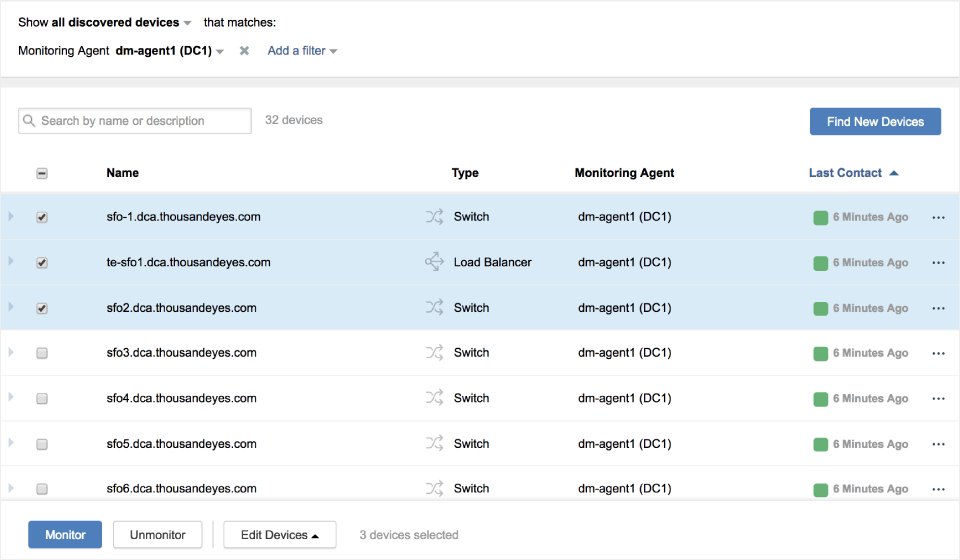The image size is (960, 560).
Task: Toggle the select-all checkbox in header
Action: click(42, 173)
